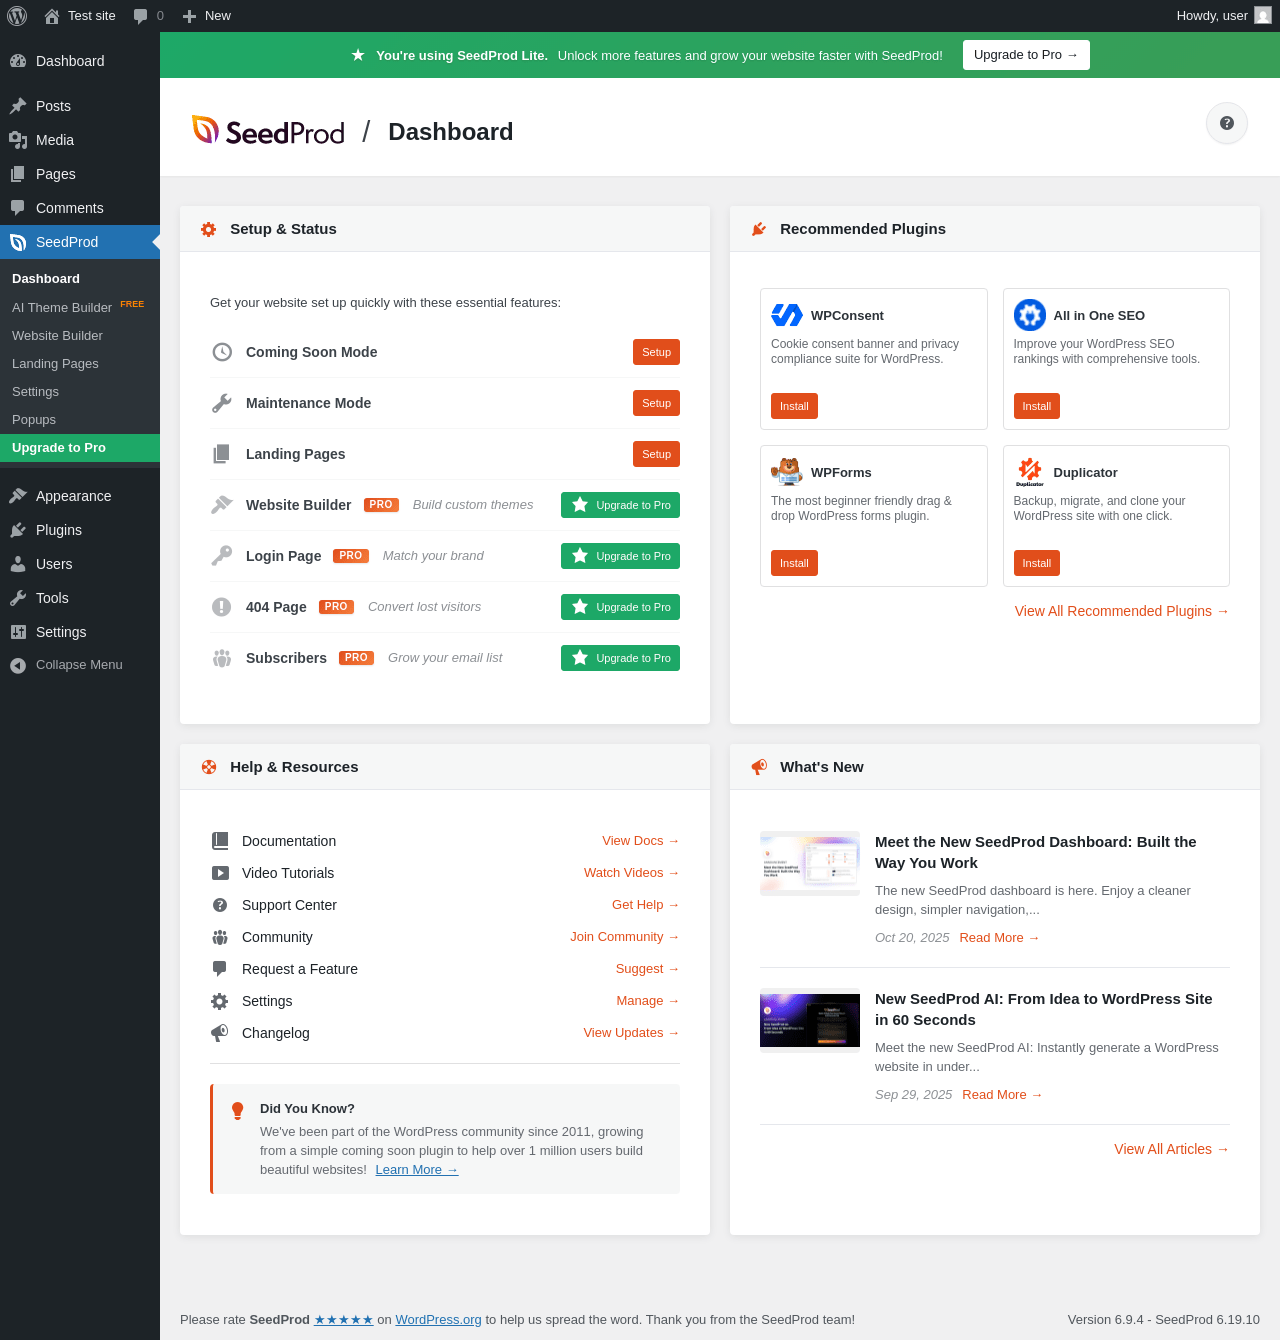Open Landing Pages submenu item
Viewport: 1280px width, 1340px height.
pyautogui.click(x=80, y=364)
